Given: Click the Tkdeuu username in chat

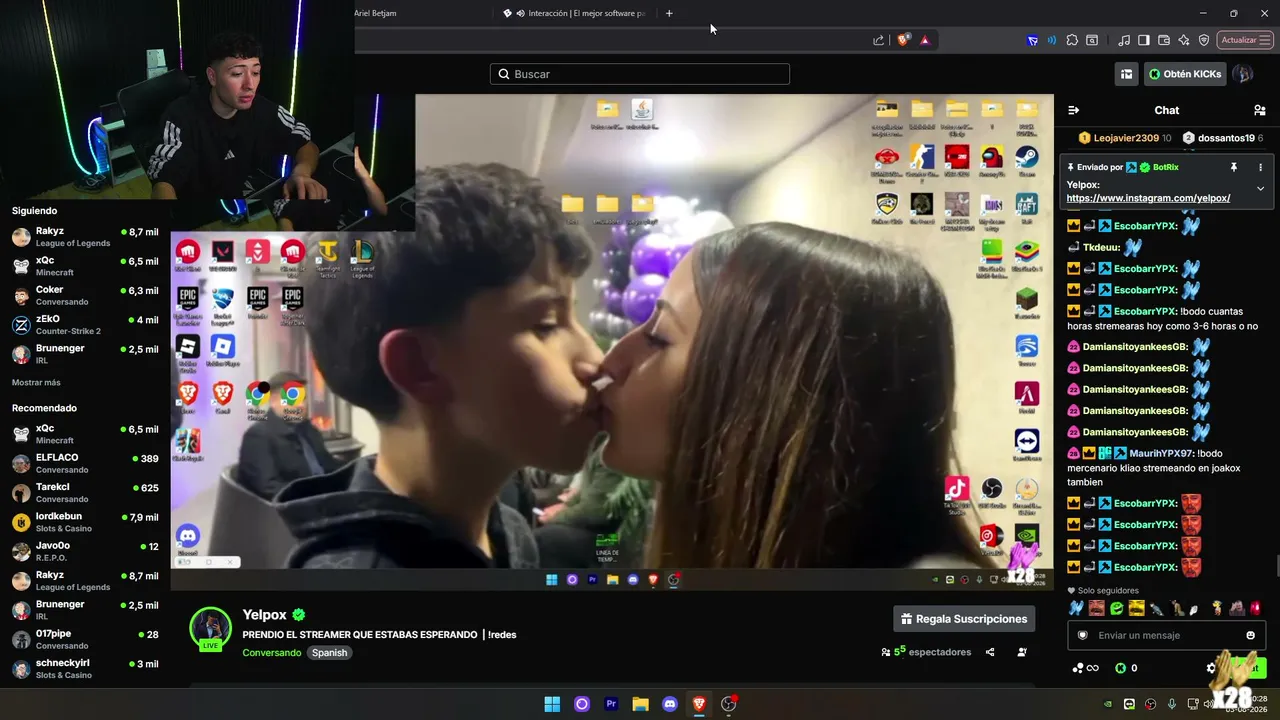Looking at the screenshot, I should tap(1102, 247).
